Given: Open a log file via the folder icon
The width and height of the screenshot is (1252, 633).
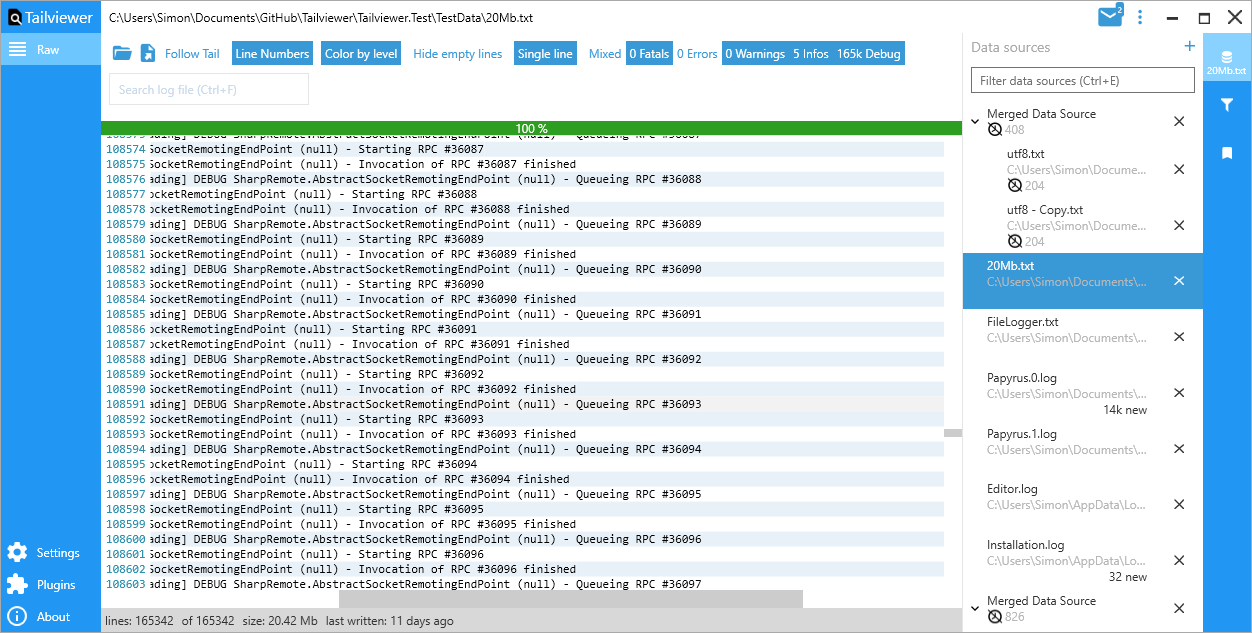Looking at the screenshot, I should (x=121, y=53).
